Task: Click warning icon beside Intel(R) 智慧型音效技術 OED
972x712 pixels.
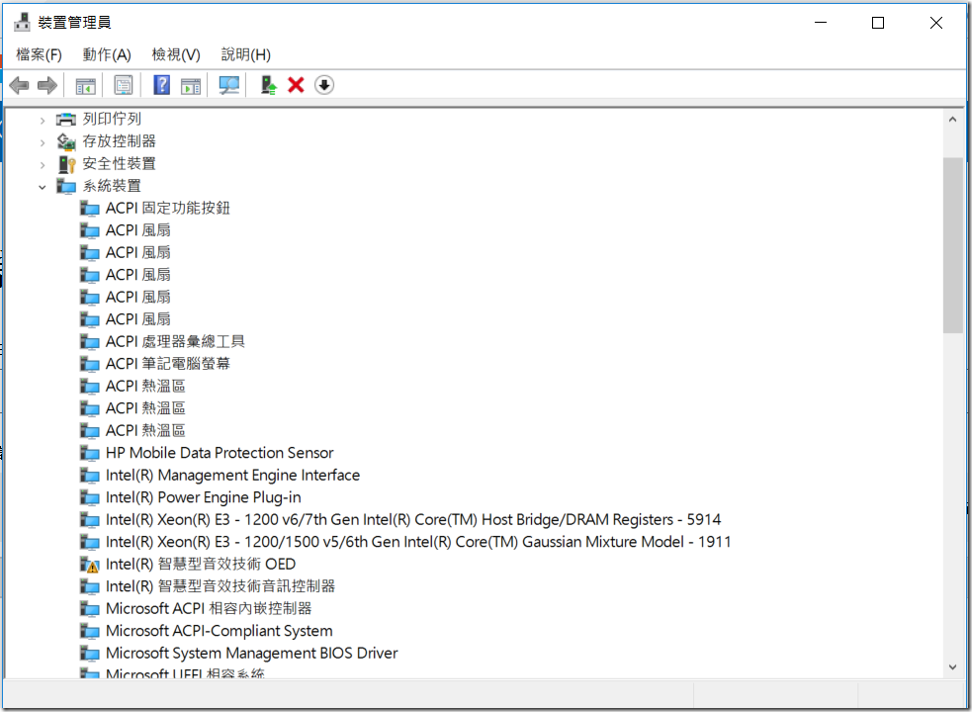Action: (x=89, y=565)
